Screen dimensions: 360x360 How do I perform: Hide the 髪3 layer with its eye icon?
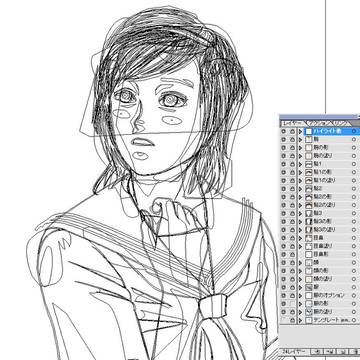[x=283, y=213]
